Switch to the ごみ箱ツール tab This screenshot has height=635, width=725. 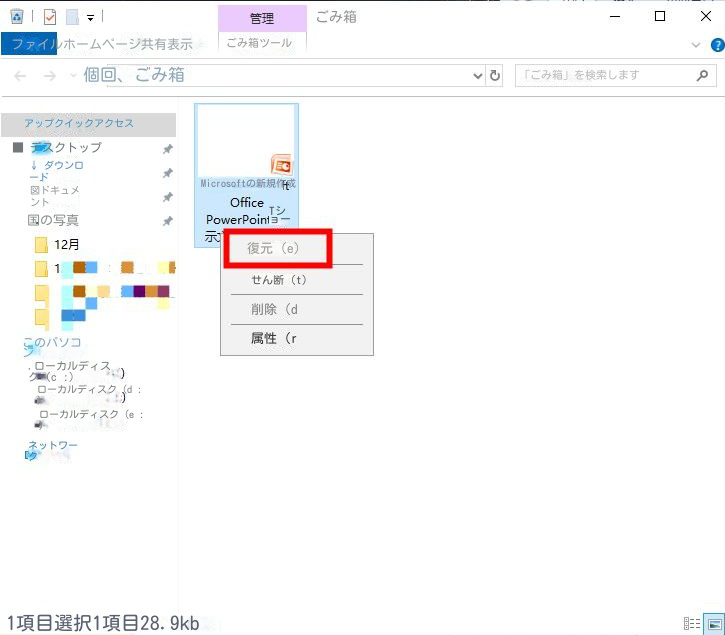pos(259,43)
